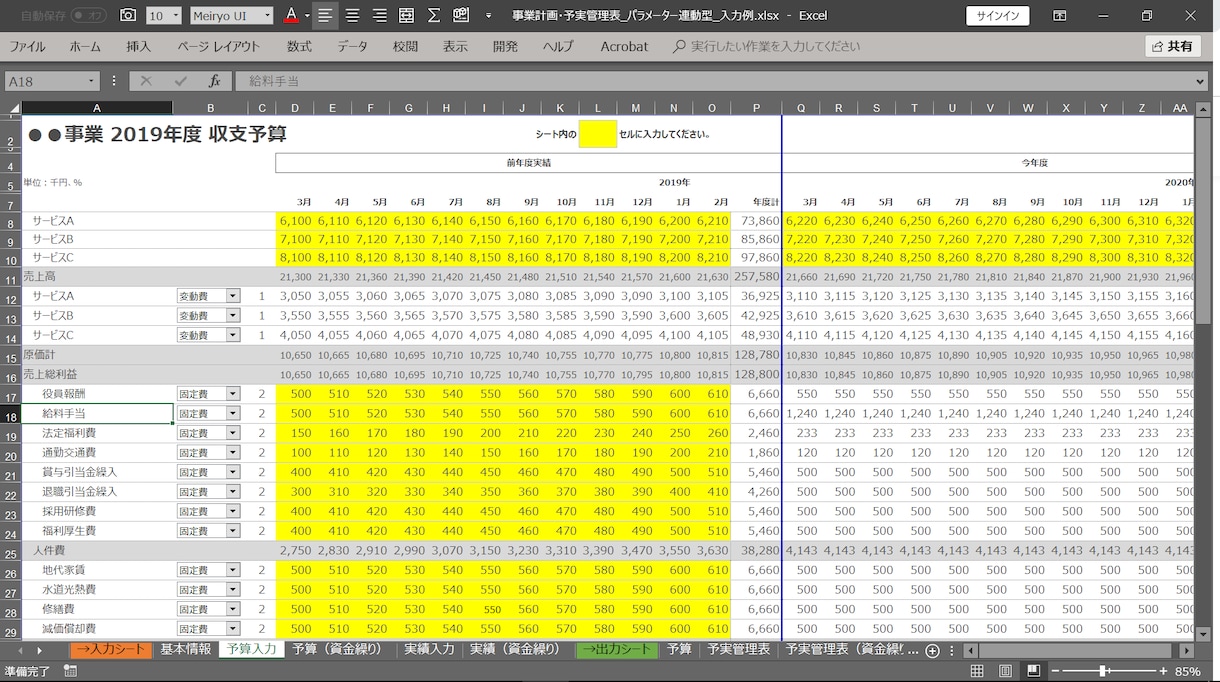Open the 変動費 dropdown in the row 12 サービスA row
This screenshot has width=1220, height=682.
(233, 296)
